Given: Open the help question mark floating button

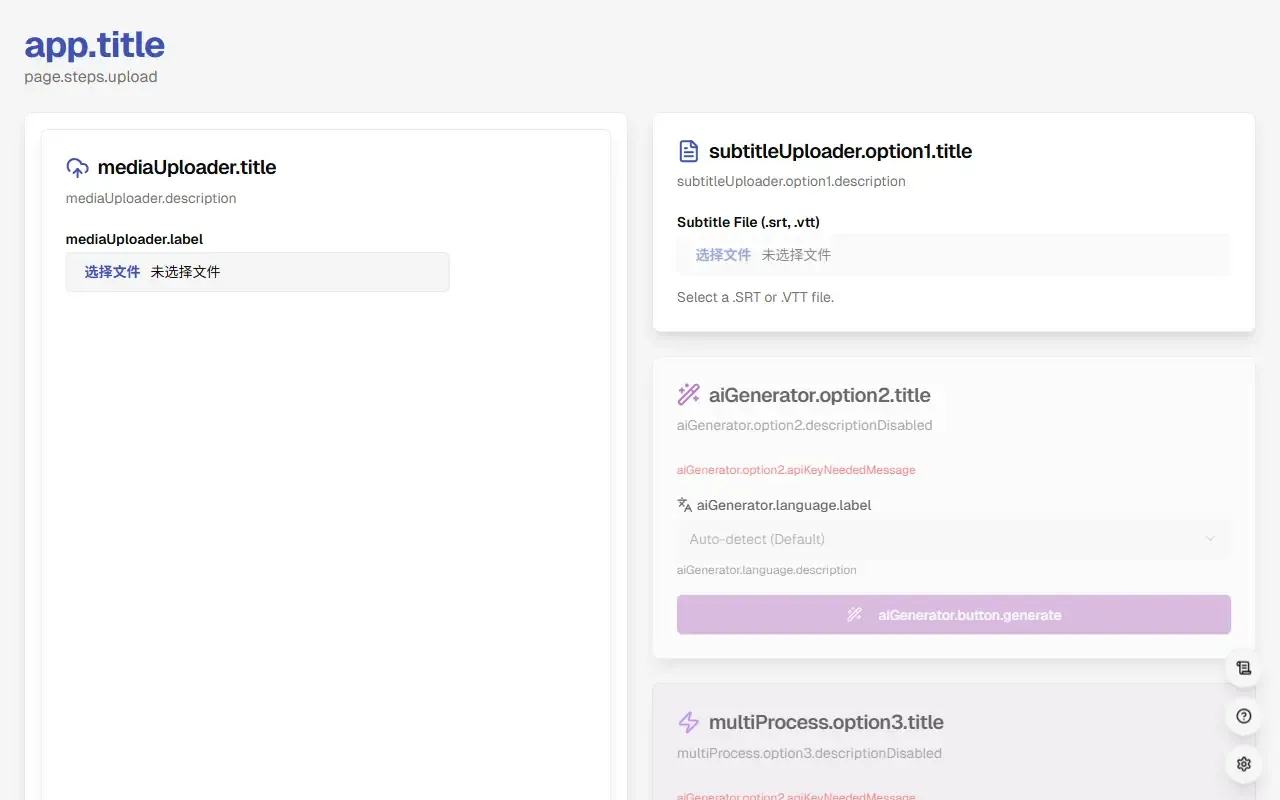Looking at the screenshot, I should 1244,716.
